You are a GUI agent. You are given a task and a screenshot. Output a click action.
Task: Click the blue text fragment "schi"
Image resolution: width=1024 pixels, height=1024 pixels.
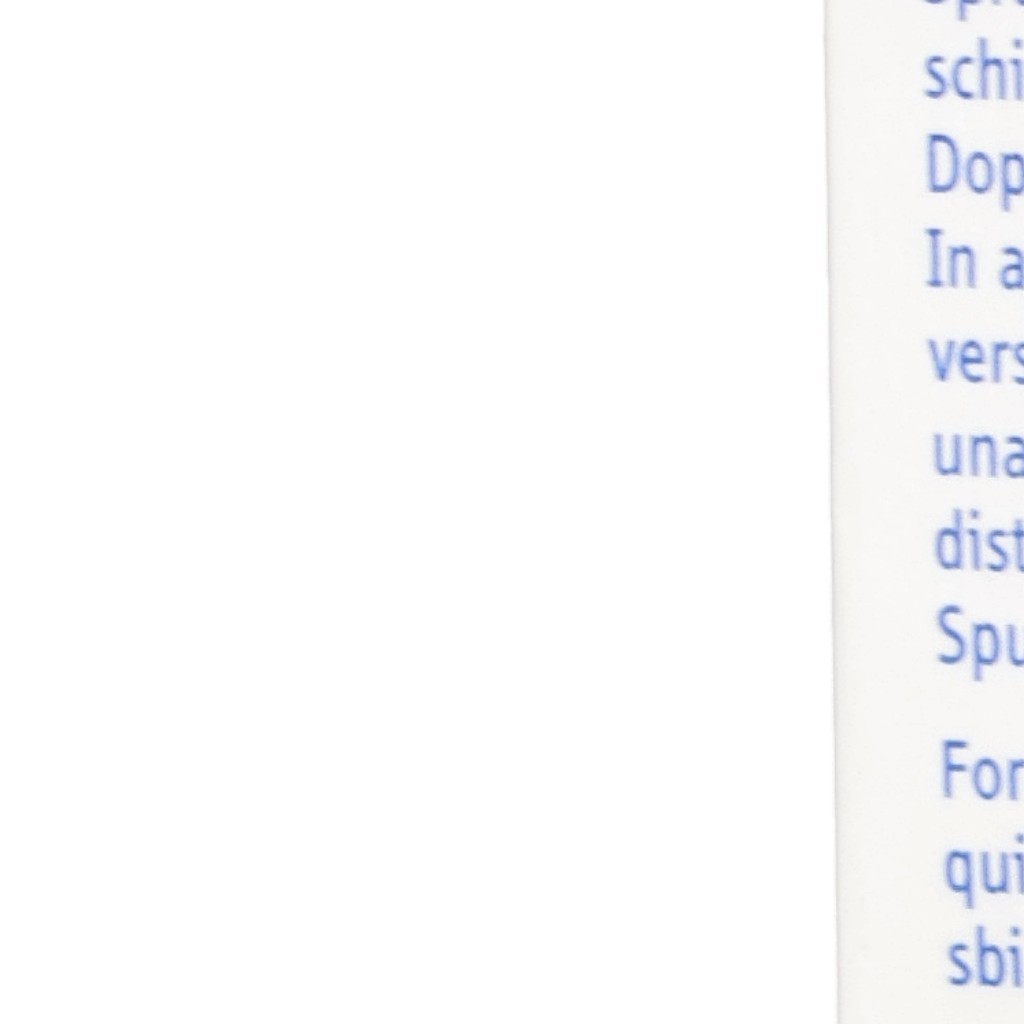[974, 75]
